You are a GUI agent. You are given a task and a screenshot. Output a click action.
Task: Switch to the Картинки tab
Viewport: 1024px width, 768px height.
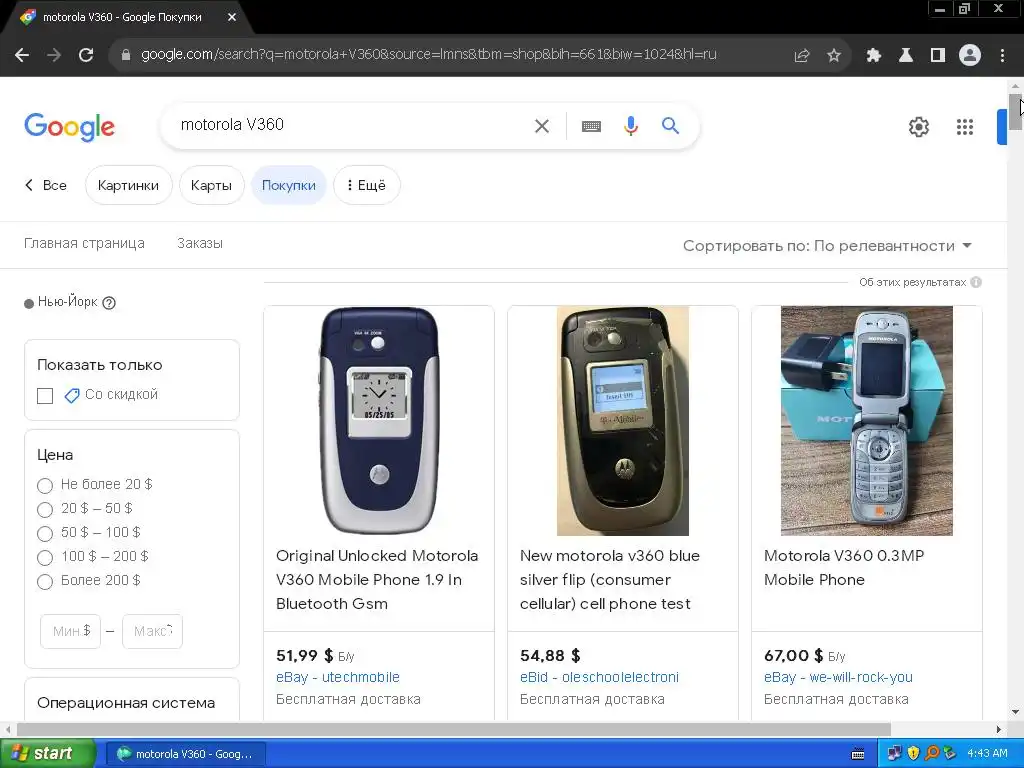click(128, 185)
